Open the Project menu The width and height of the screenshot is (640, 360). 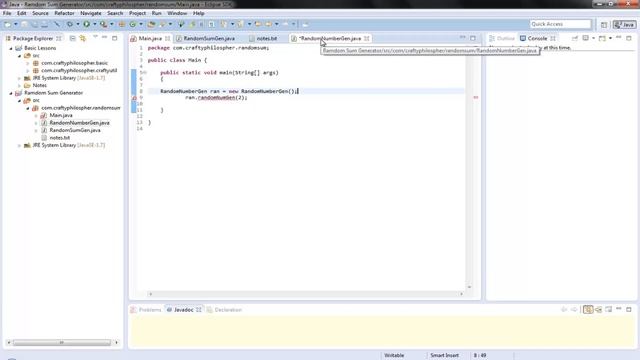(137, 13)
